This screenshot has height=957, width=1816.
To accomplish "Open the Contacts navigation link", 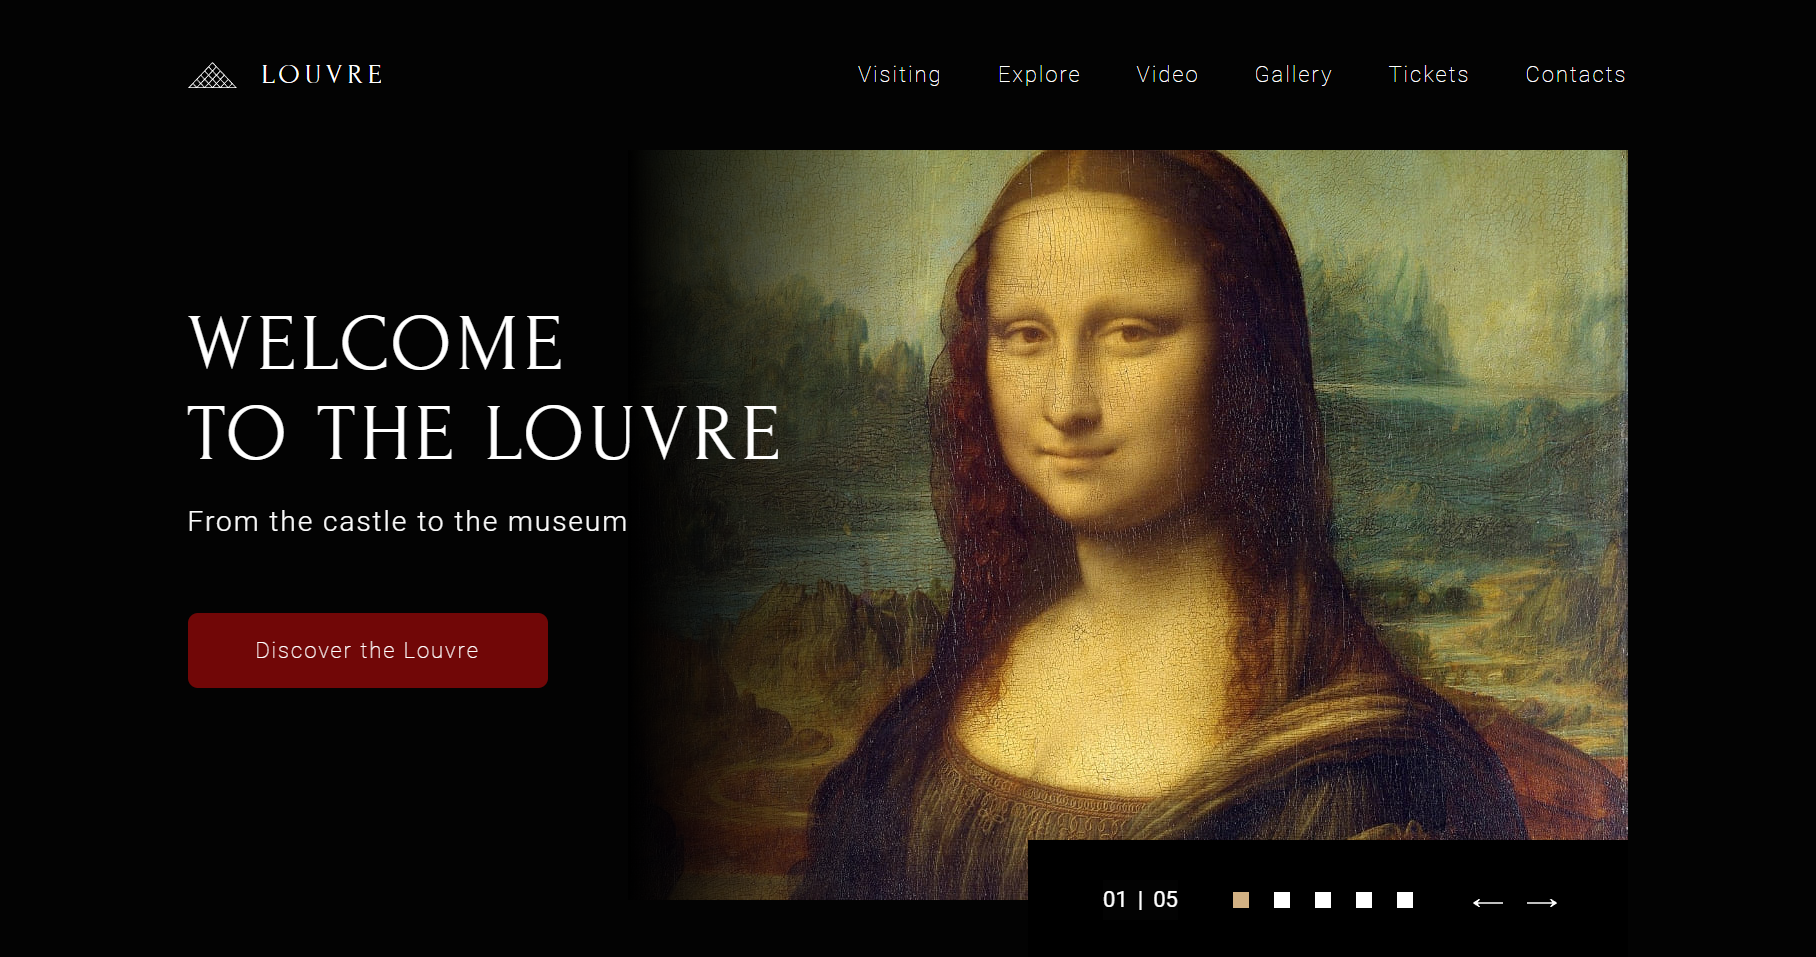I will point(1575,75).
